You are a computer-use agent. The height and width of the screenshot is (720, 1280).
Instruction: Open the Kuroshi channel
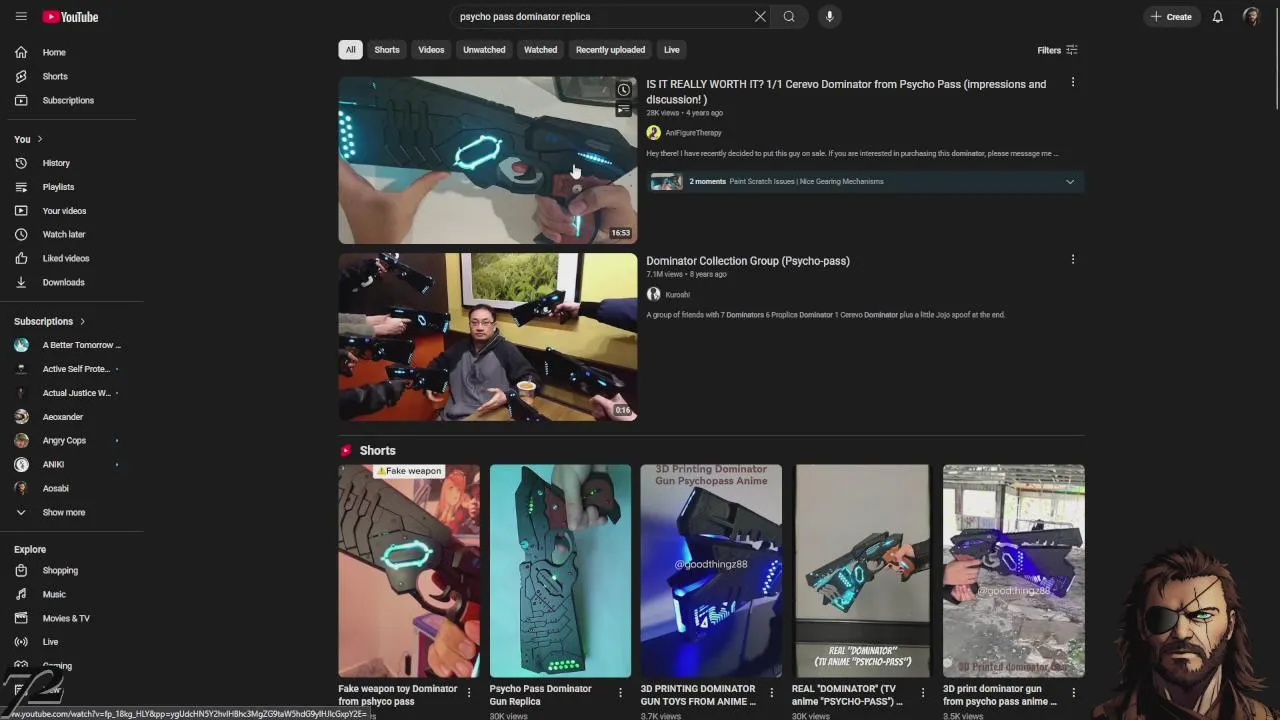(x=677, y=295)
